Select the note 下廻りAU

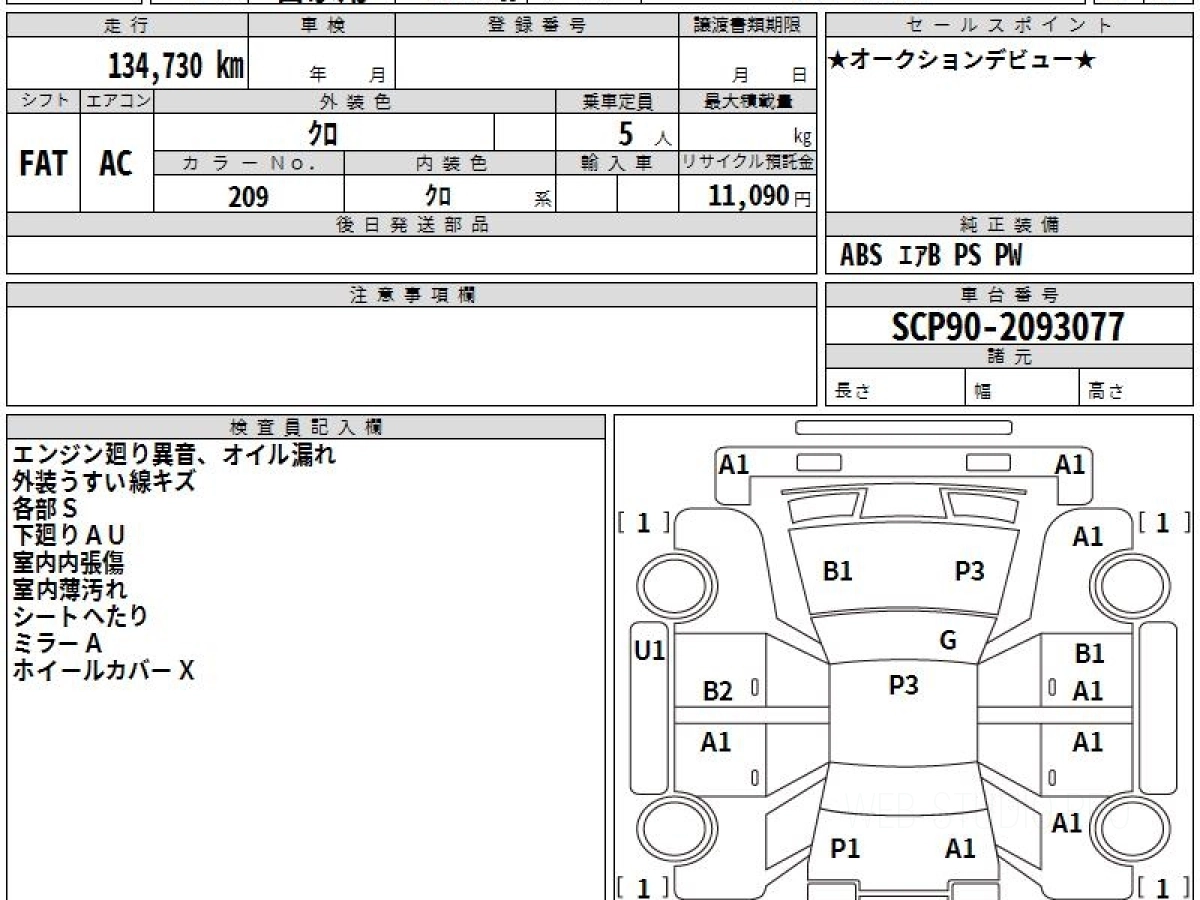[69, 536]
